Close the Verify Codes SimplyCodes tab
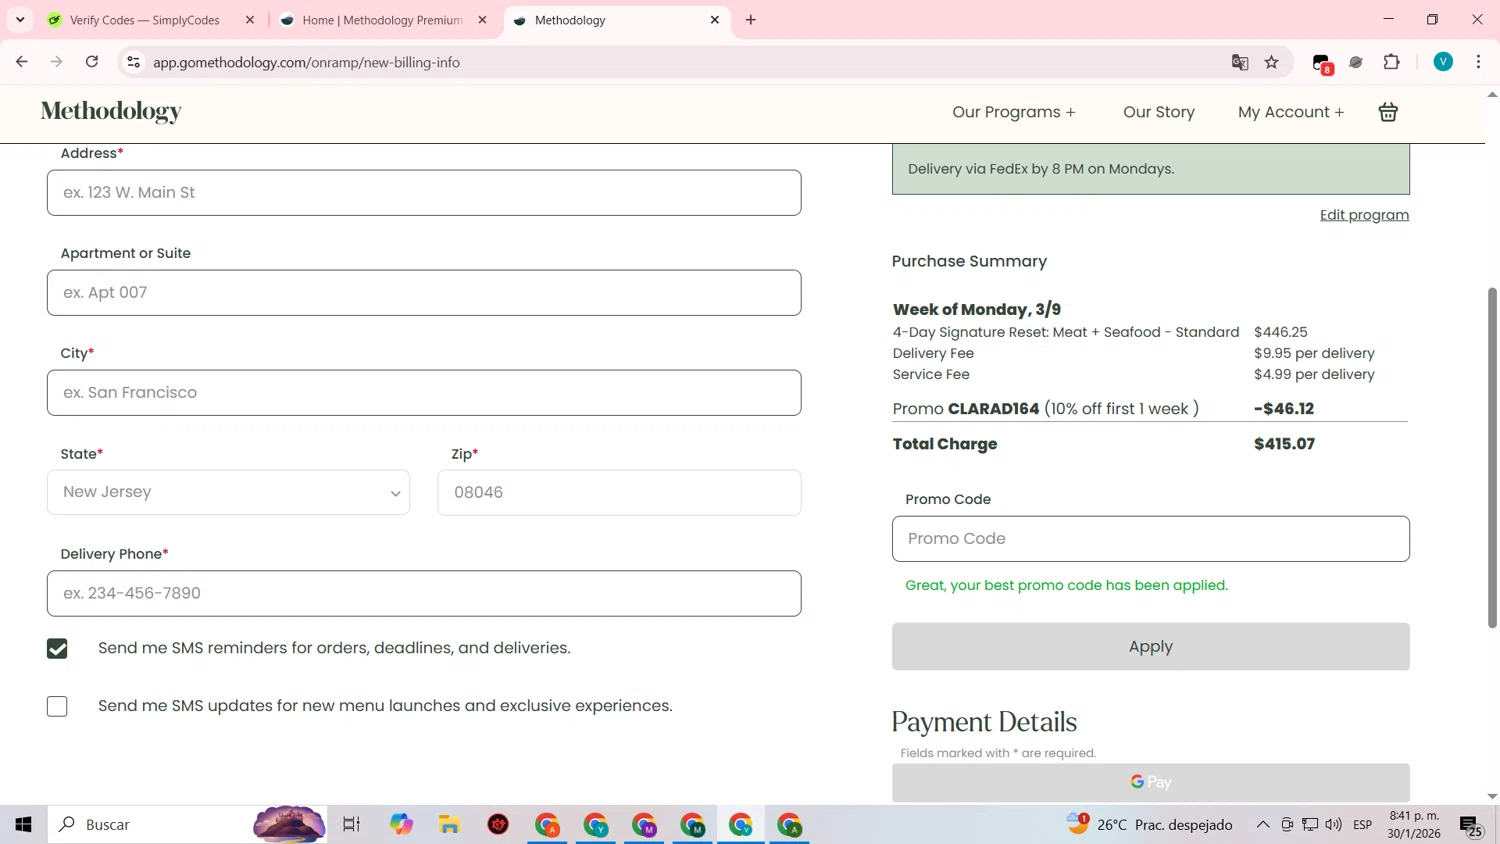Image resolution: width=1500 pixels, height=844 pixels. tap(250, 20)
